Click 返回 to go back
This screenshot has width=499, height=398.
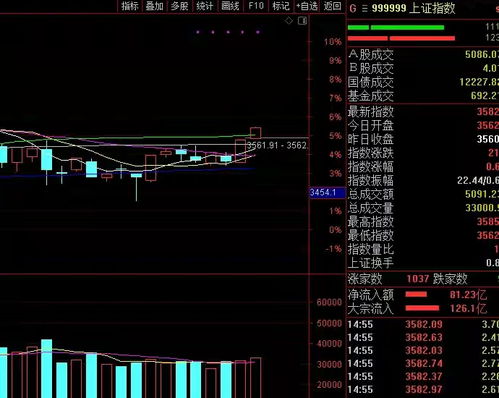pos(332,6)
